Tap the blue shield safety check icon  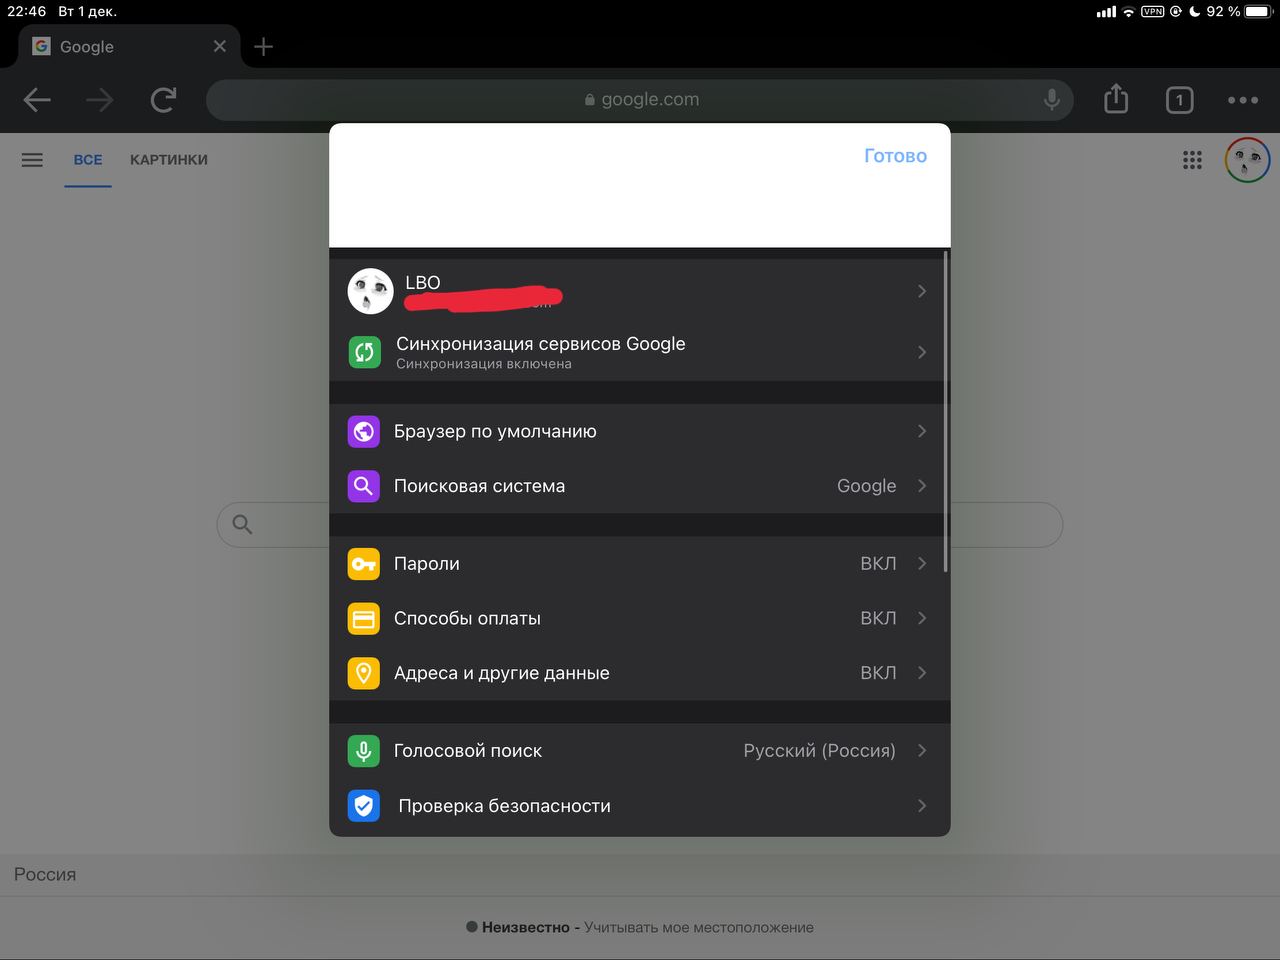(x=364, y=806)
